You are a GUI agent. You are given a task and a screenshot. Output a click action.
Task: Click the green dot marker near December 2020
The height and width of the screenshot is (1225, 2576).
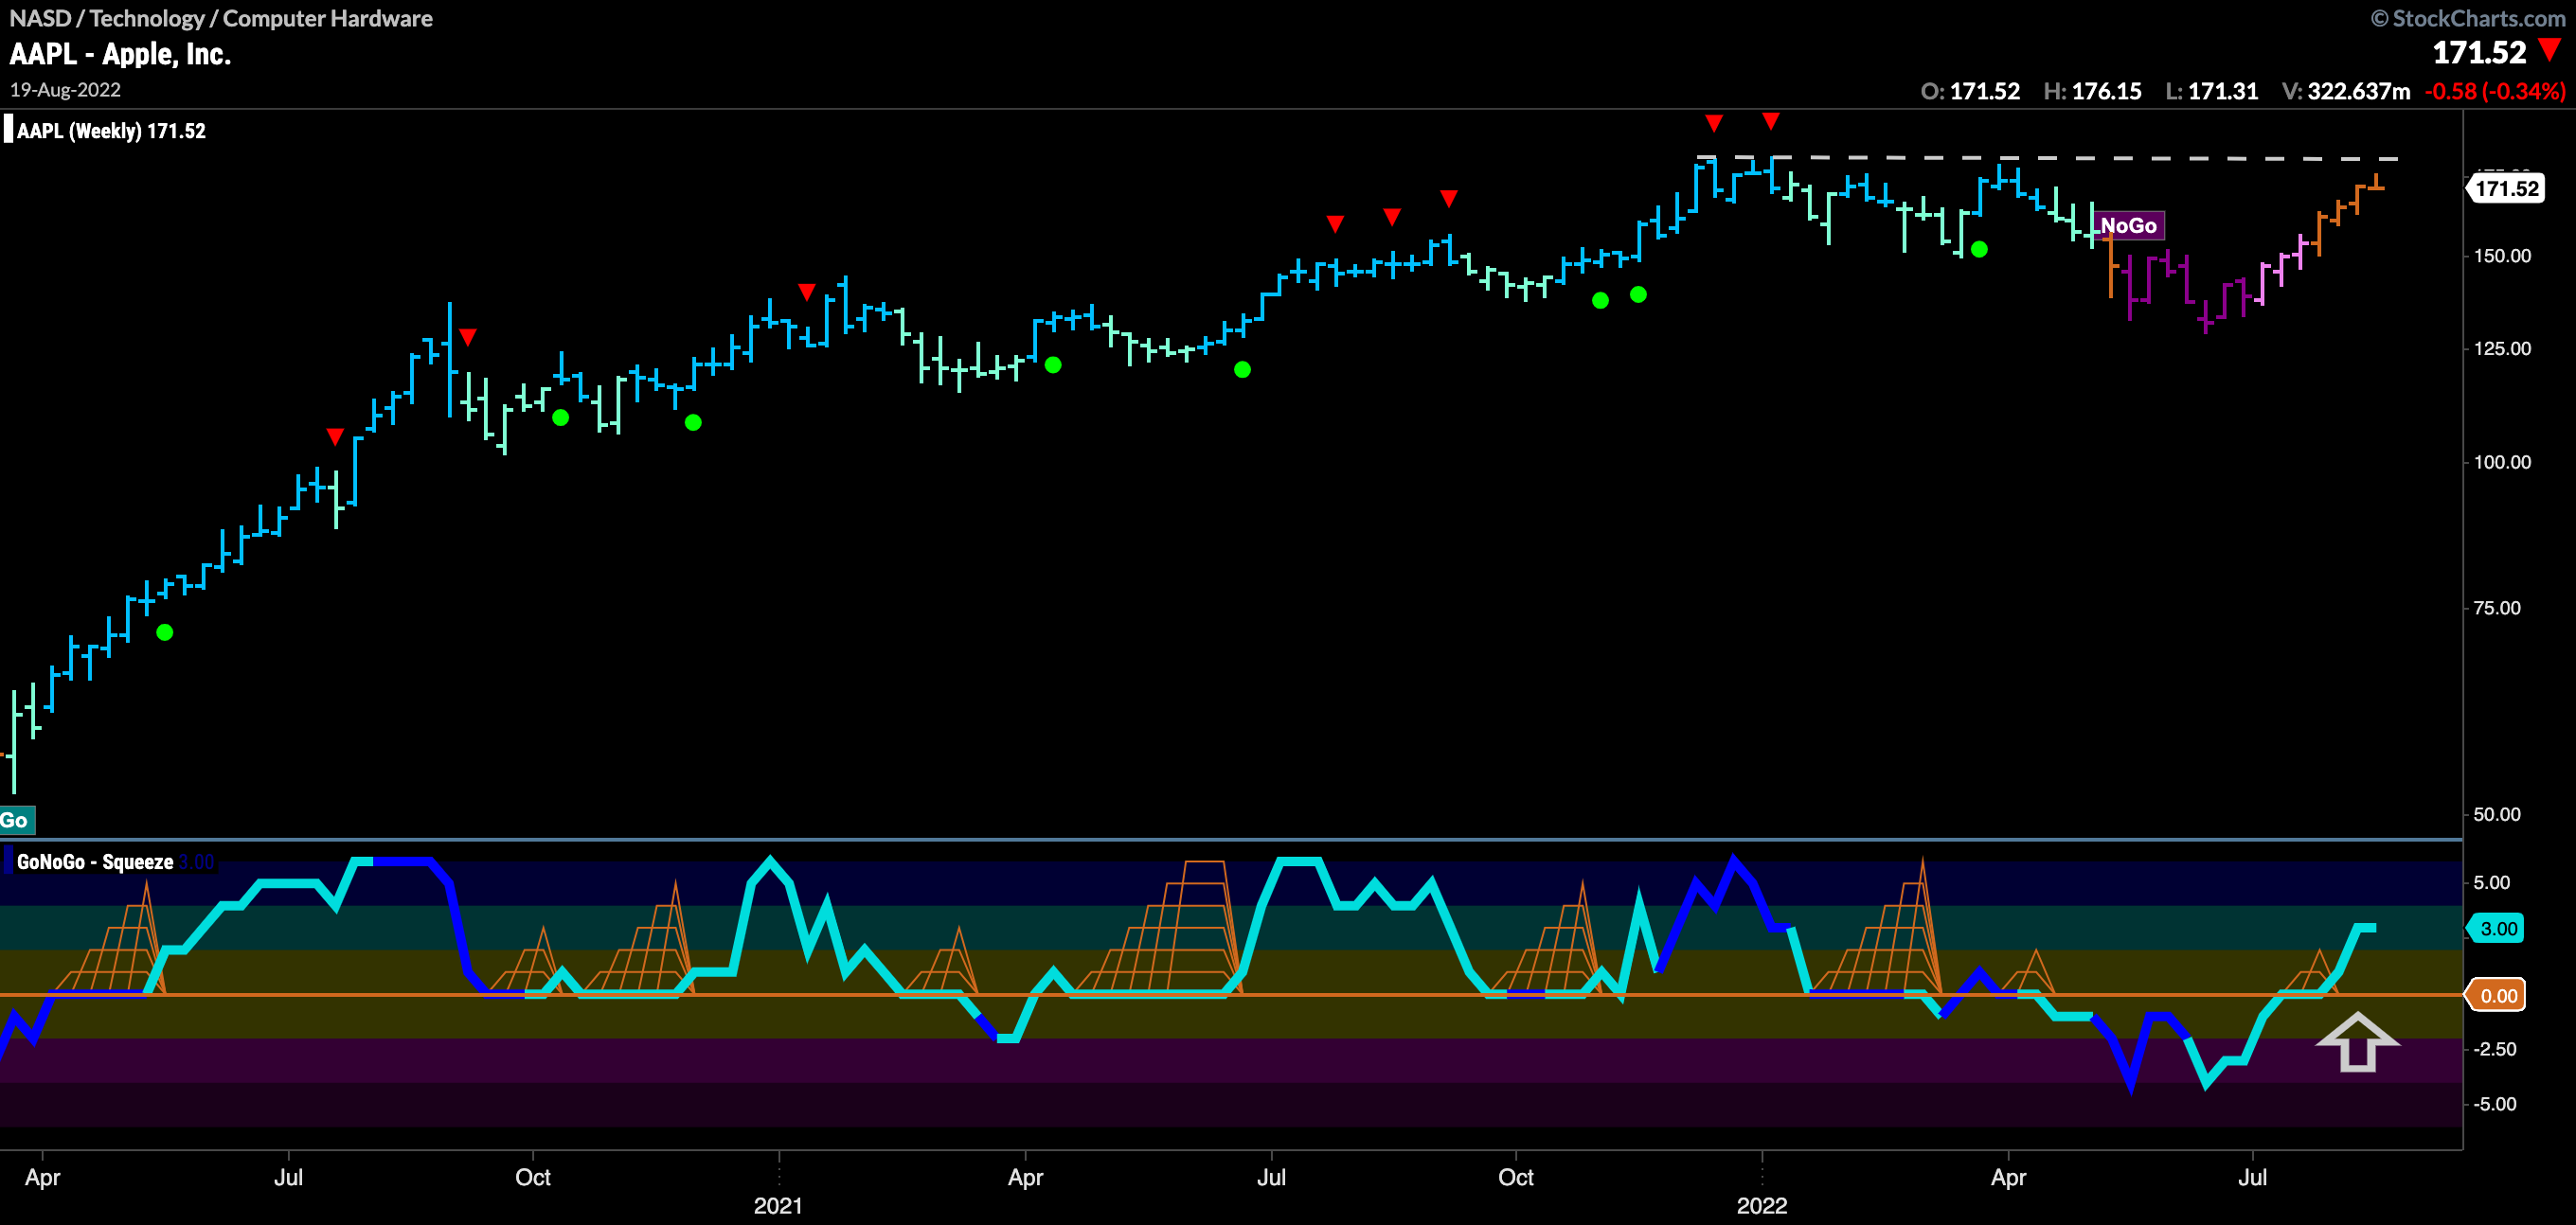click(x=693, y=423)
